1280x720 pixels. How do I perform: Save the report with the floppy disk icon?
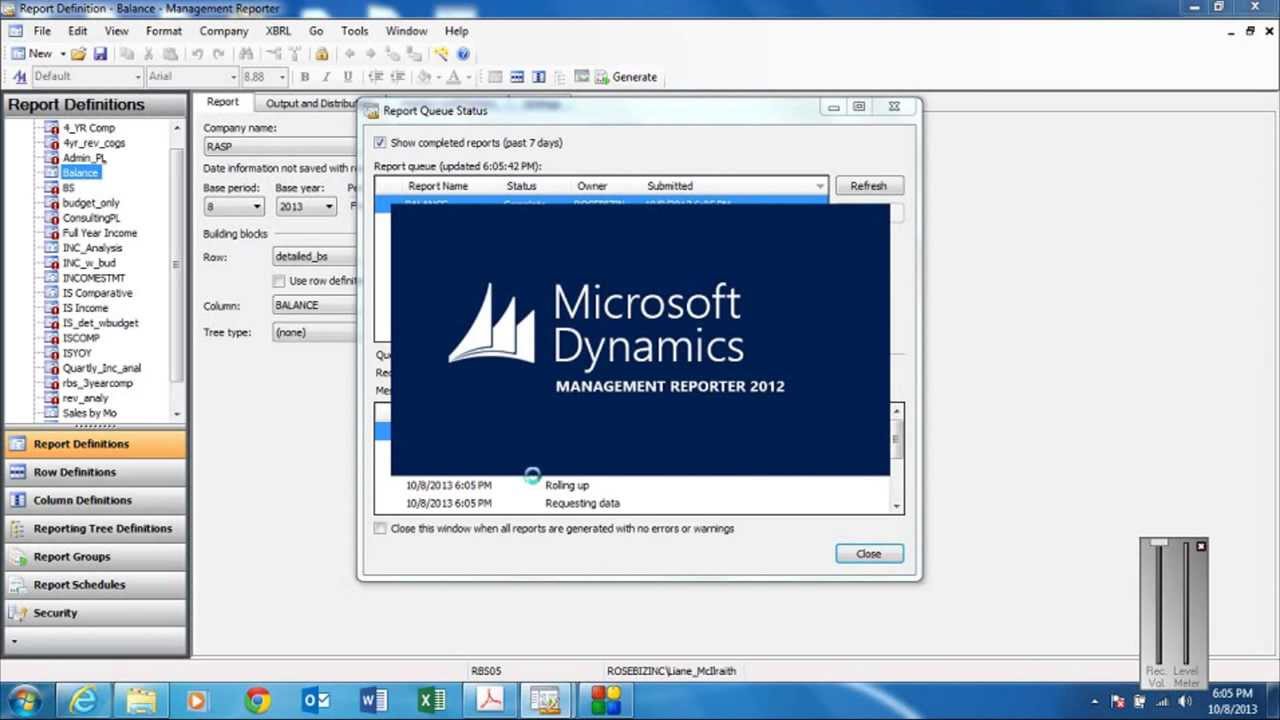click(x=100, y=54)
